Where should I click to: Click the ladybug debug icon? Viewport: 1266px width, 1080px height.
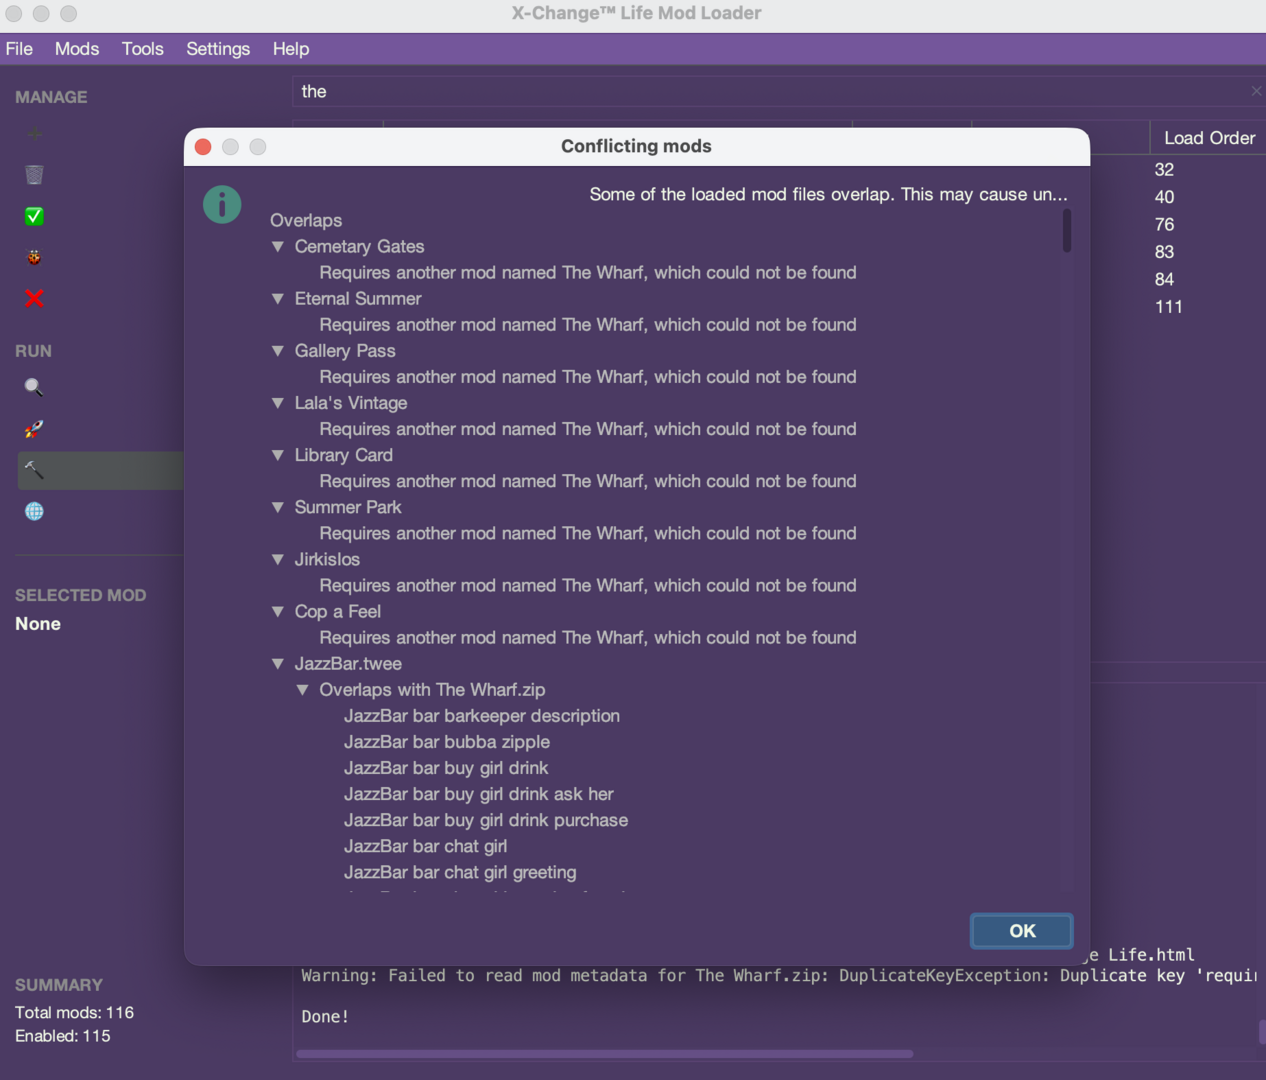34,257
